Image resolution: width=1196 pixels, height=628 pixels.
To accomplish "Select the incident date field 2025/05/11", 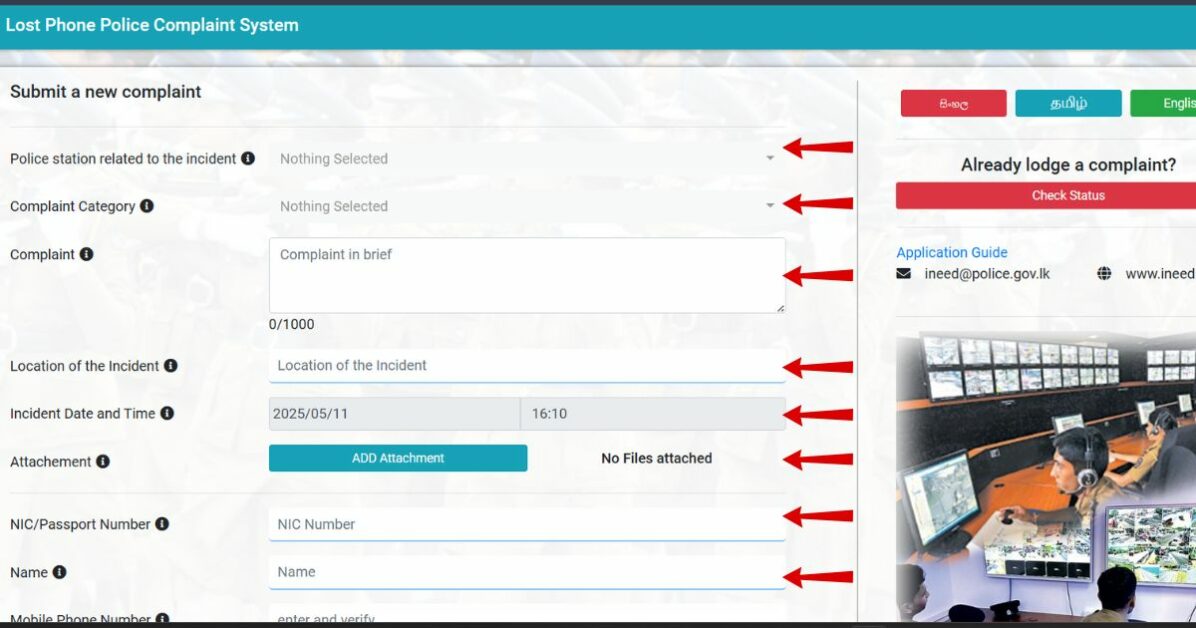I will coord(394,413).
